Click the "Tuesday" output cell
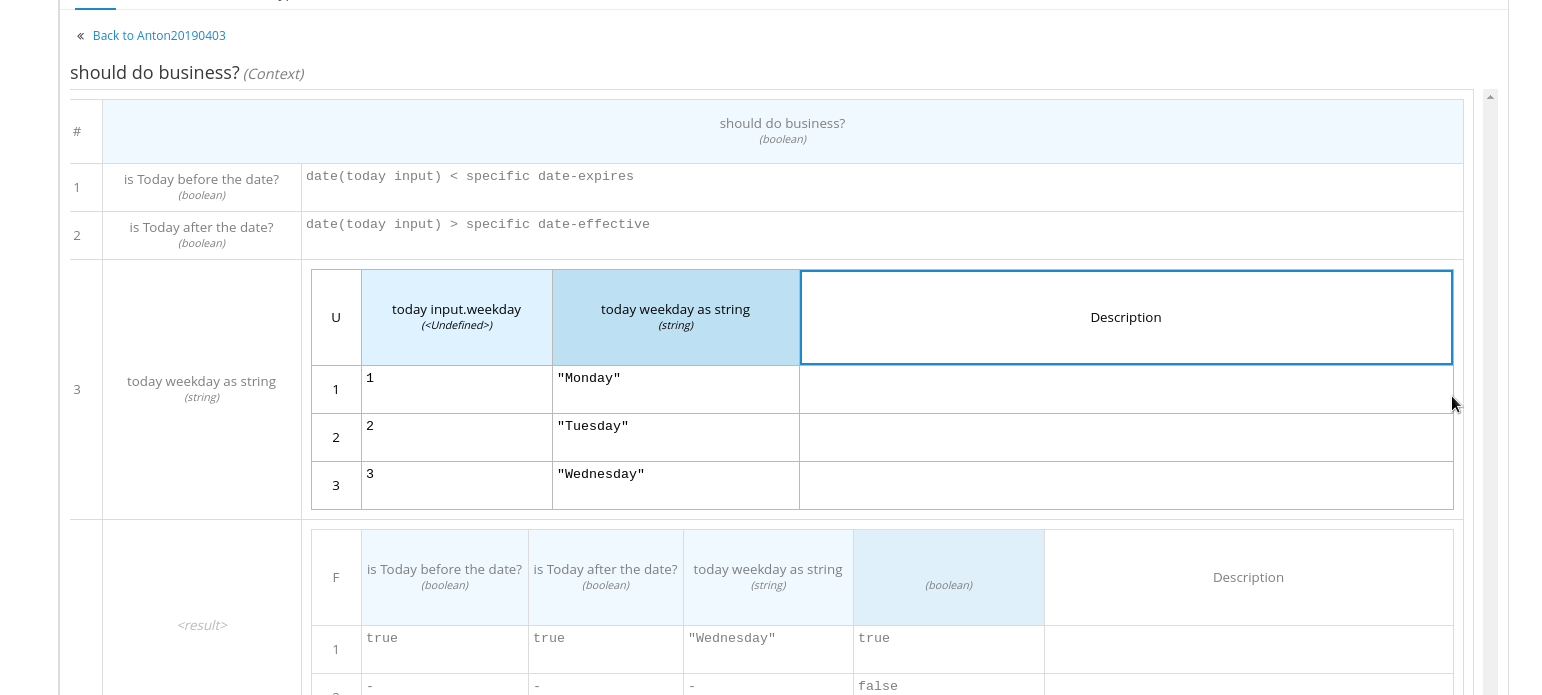Image resolution: width=1542 pixels, height=695 pixels. pos(675,437)
